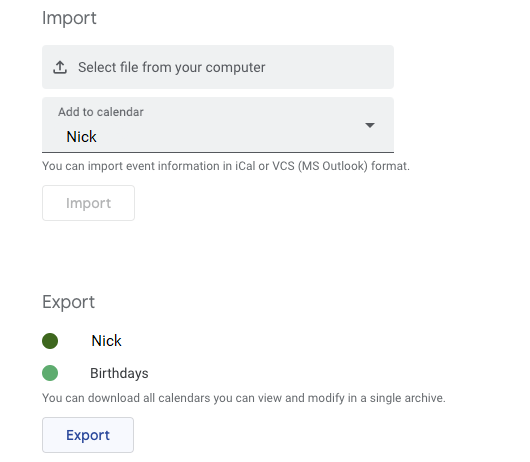Viewport: 530px width, 462px height.
Task: Click the upload arrow icon
Action: tap(60, 67)
